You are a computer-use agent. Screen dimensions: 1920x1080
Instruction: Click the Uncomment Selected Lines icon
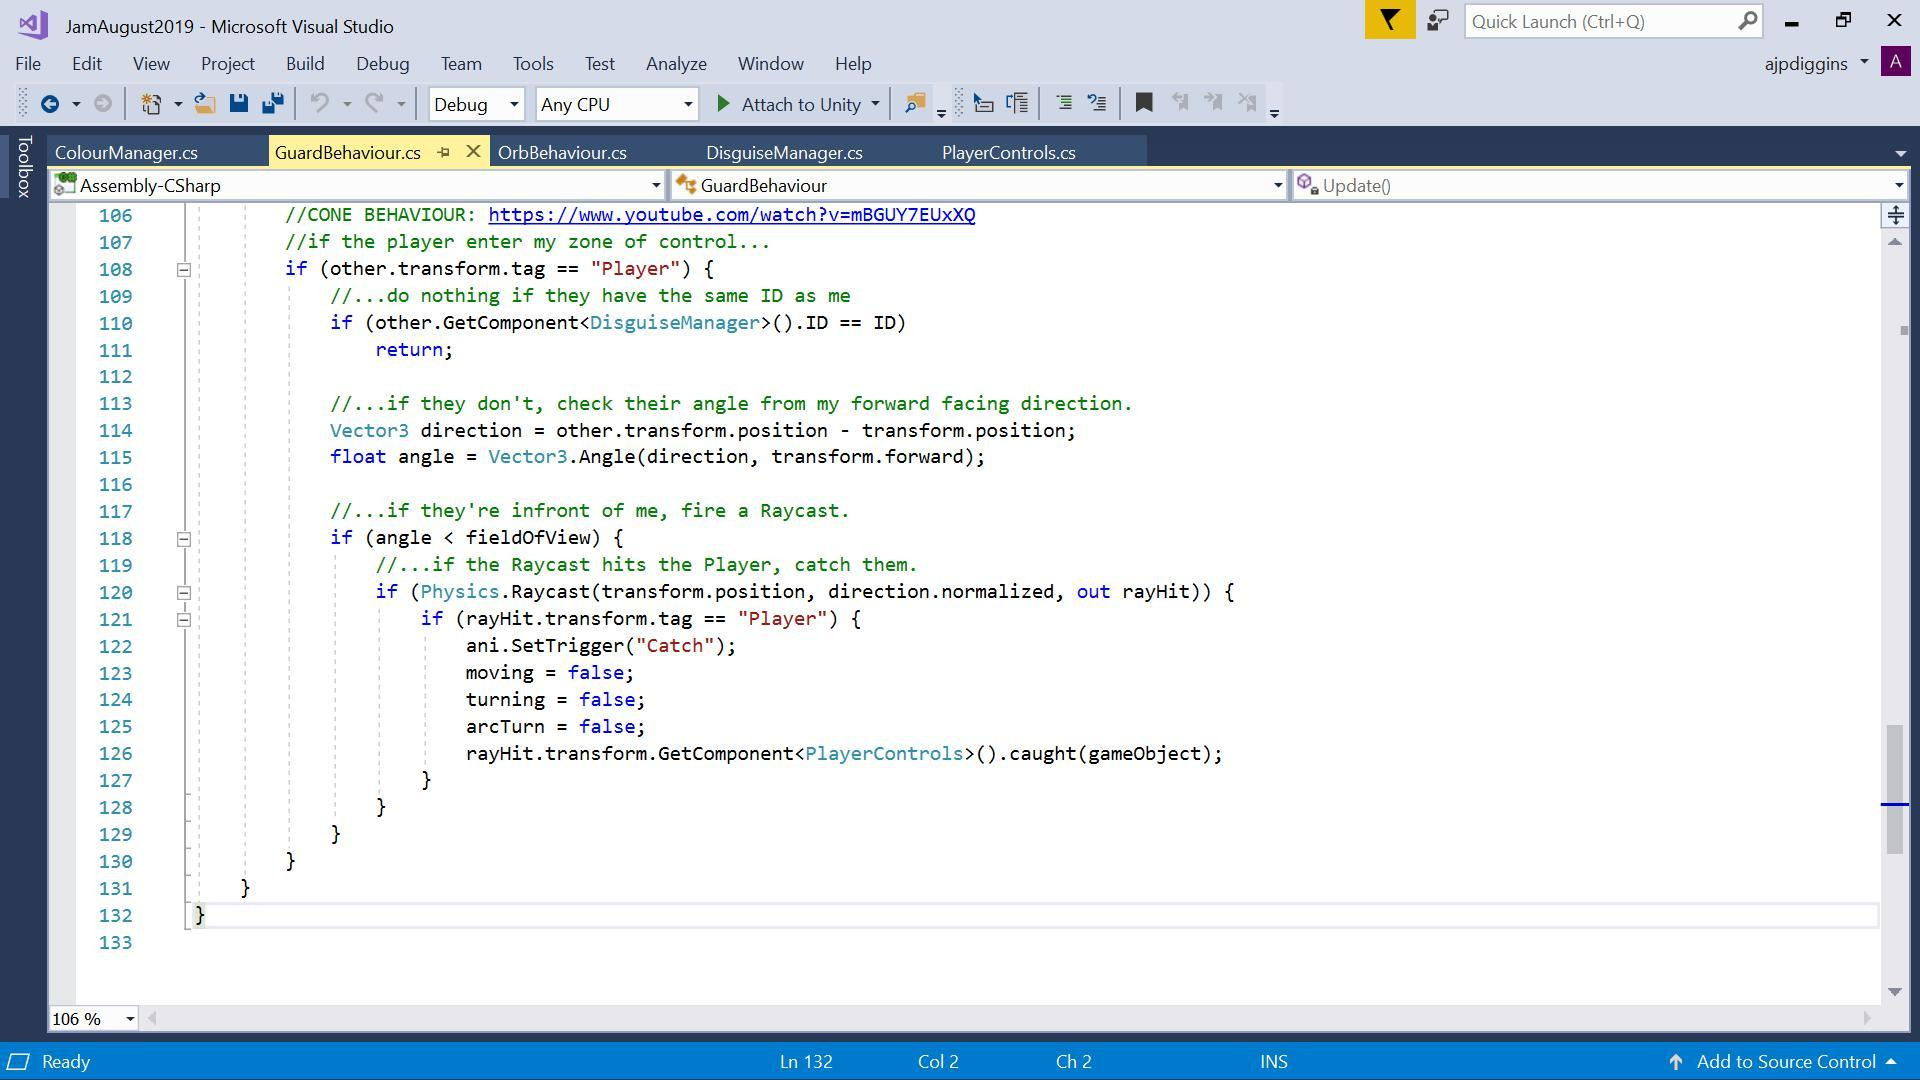(1097, 103)
